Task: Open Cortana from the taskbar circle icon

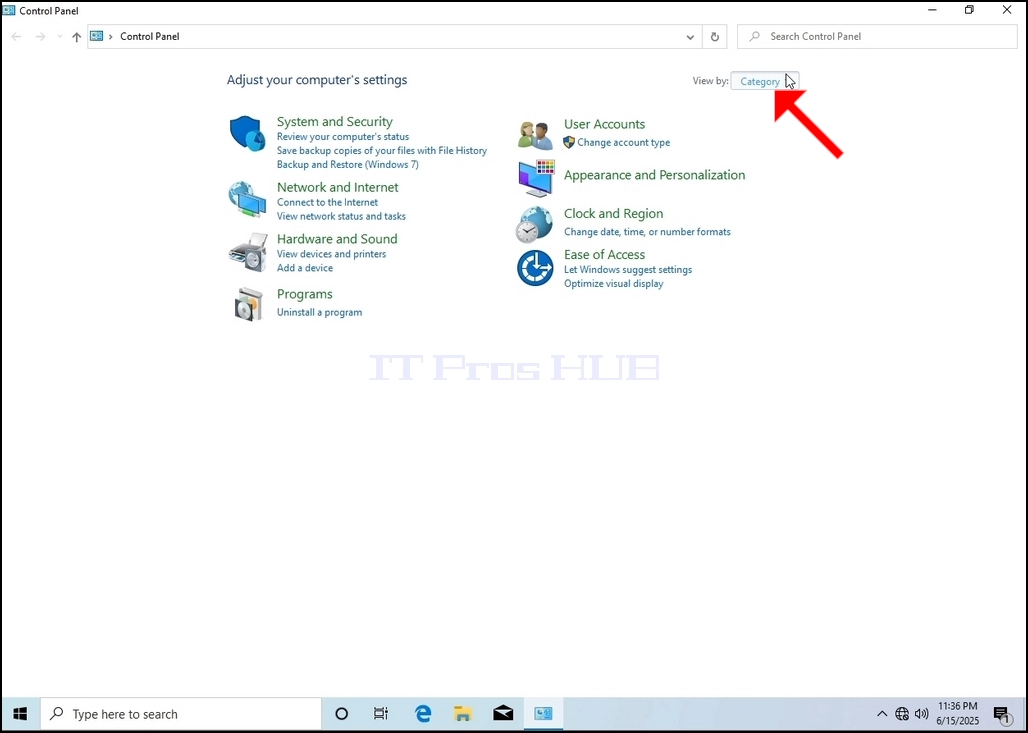Action: 342,714
